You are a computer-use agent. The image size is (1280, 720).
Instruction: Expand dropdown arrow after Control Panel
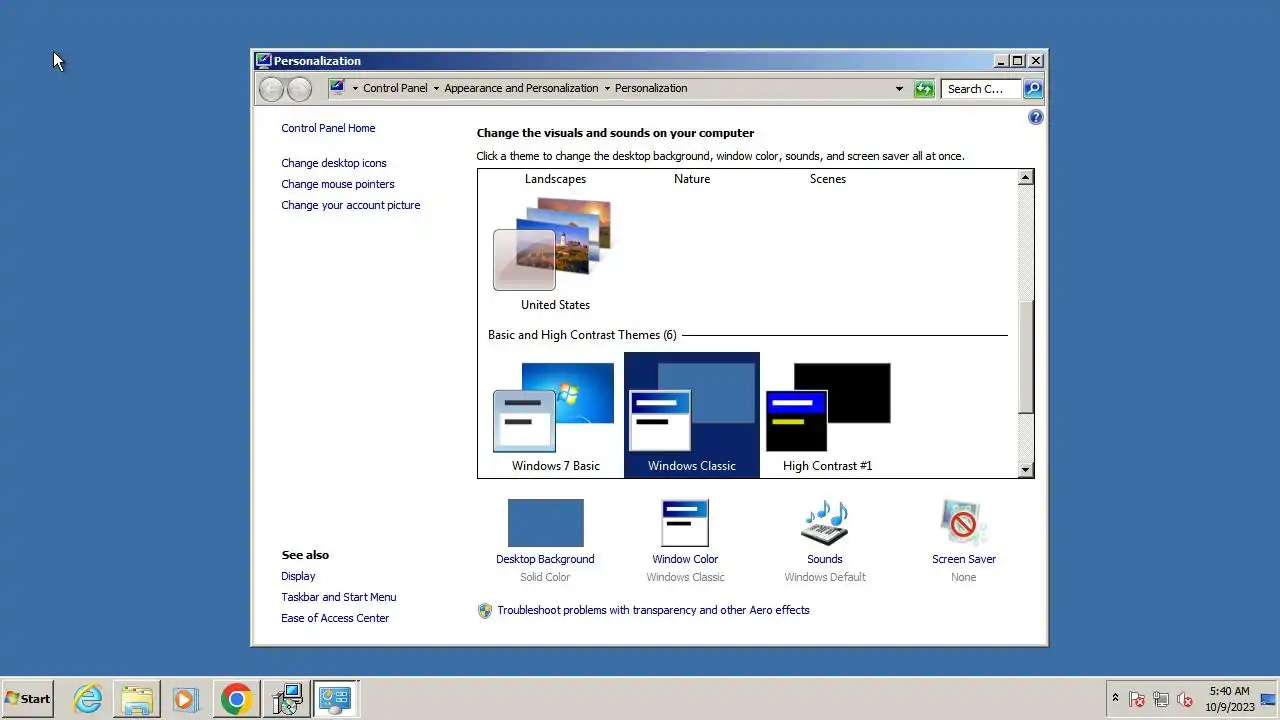click(436, 89)
